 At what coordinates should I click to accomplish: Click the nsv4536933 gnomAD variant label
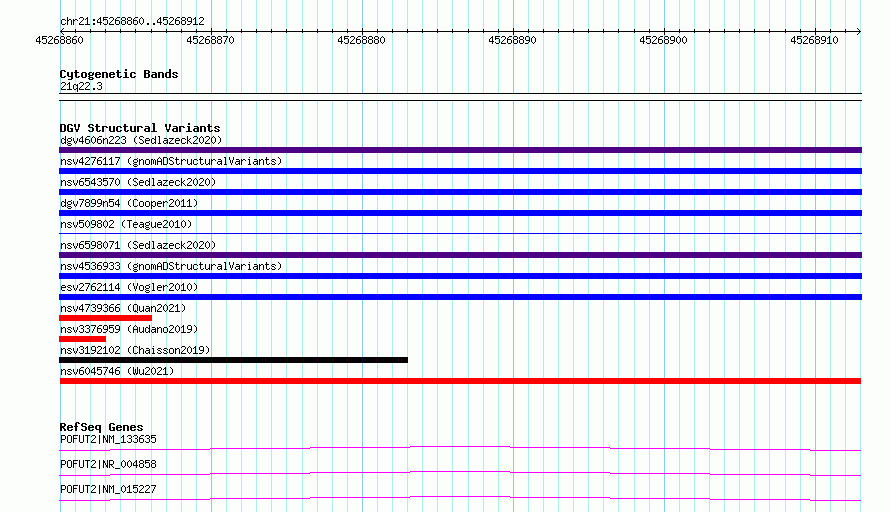[171, 266]
